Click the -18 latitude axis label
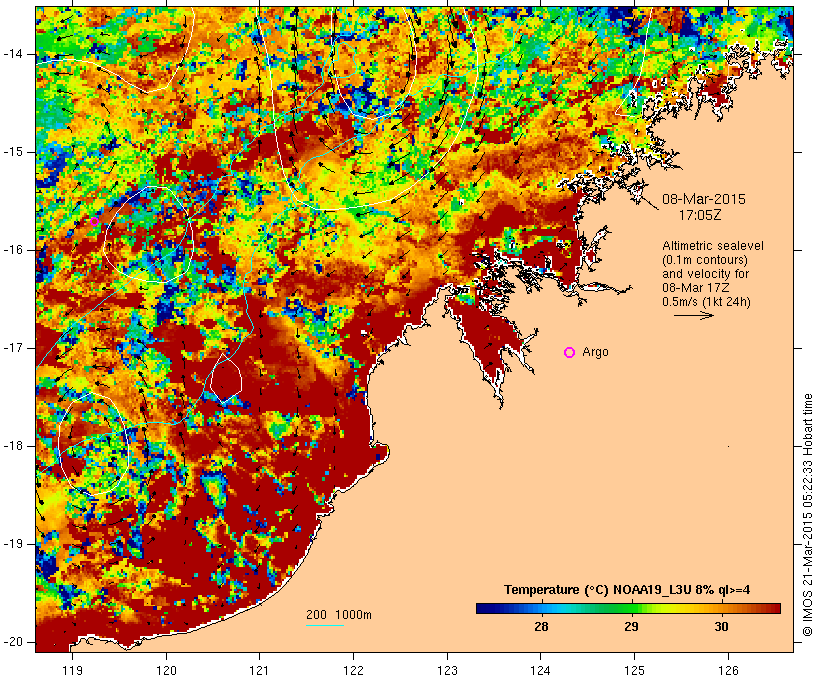This screenshot has height=680, width=820. pyautogui.click(x=13, y=446)
